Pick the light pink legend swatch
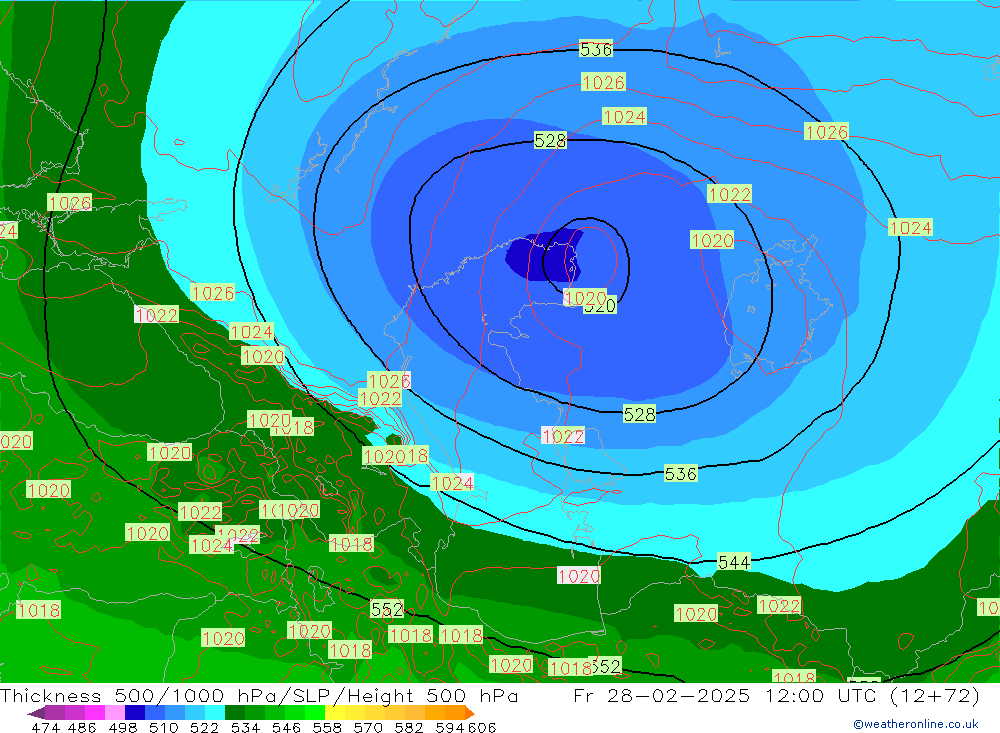Screen dimensions: 1000x733 [115, 713]
